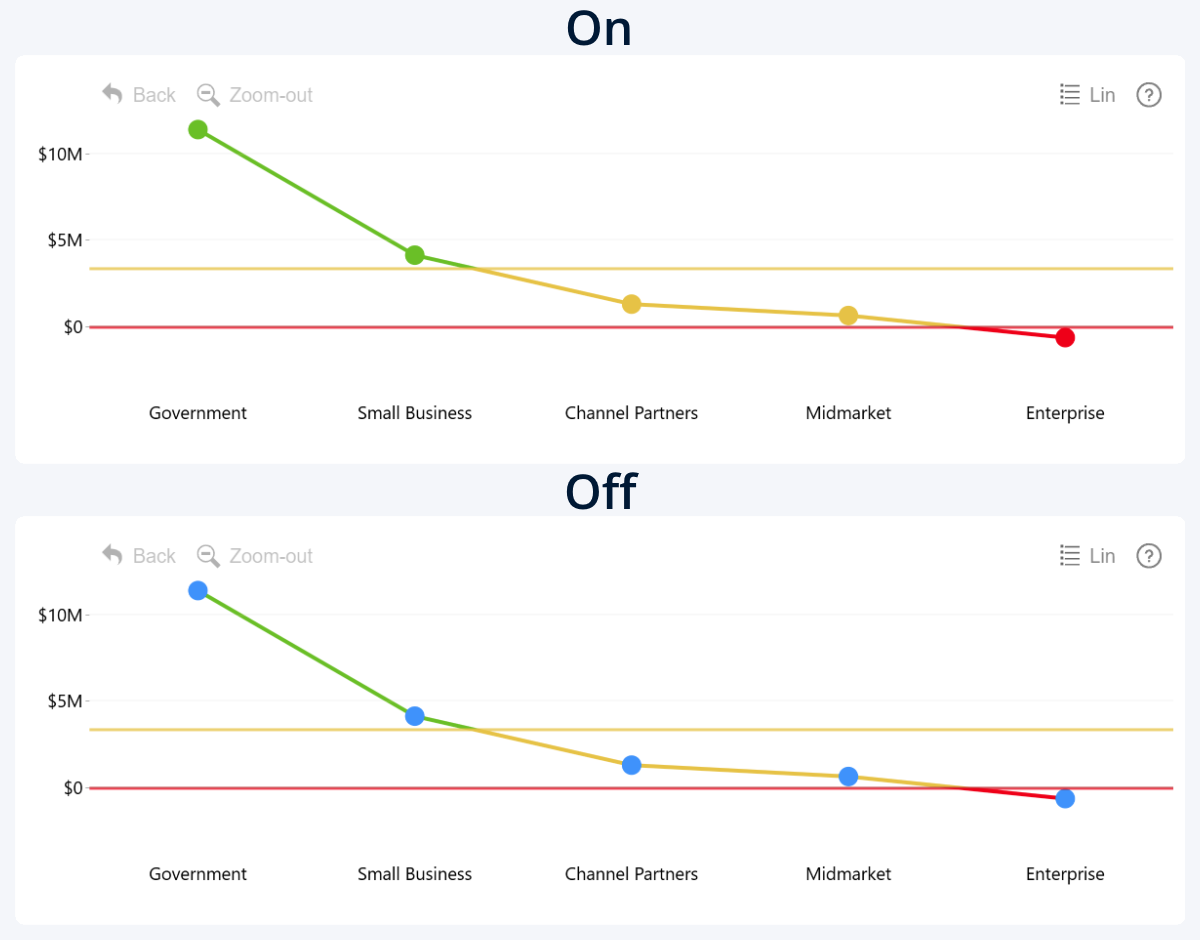Click the Small Business axis label in the Off chart
Viewport: 1200px width, 940px height.
click(x=415, y=874)
